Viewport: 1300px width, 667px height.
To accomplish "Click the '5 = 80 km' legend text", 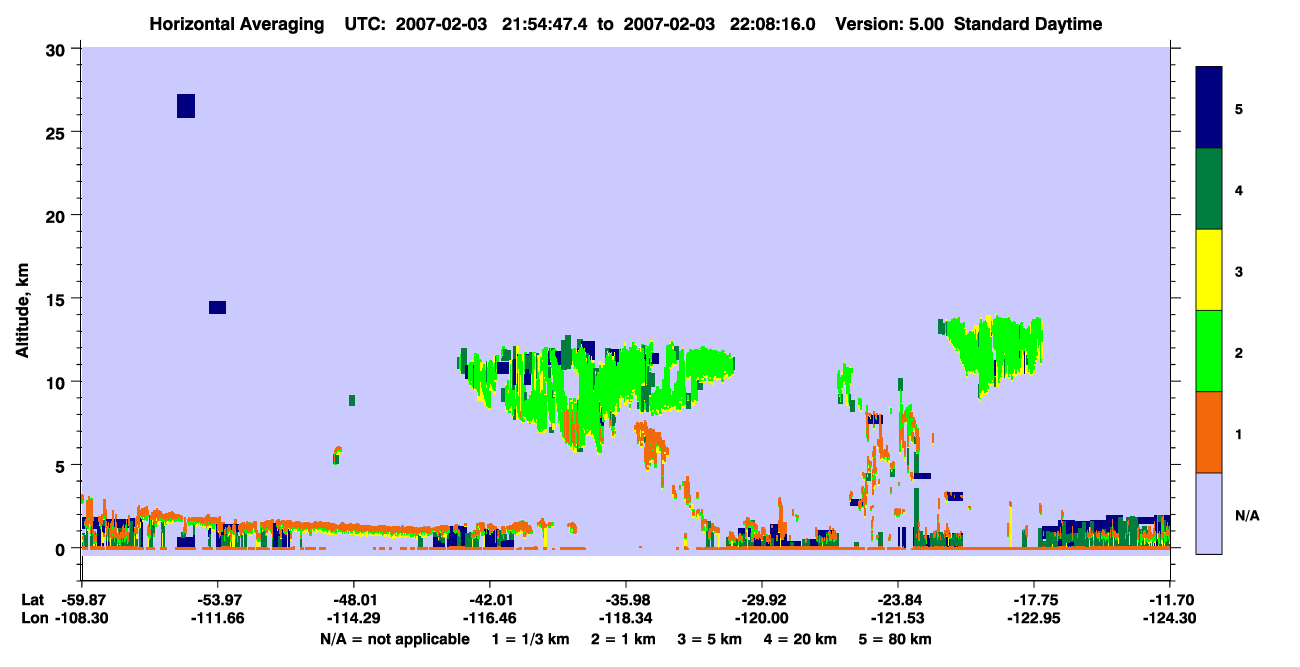I will click(x=896, y=639).
